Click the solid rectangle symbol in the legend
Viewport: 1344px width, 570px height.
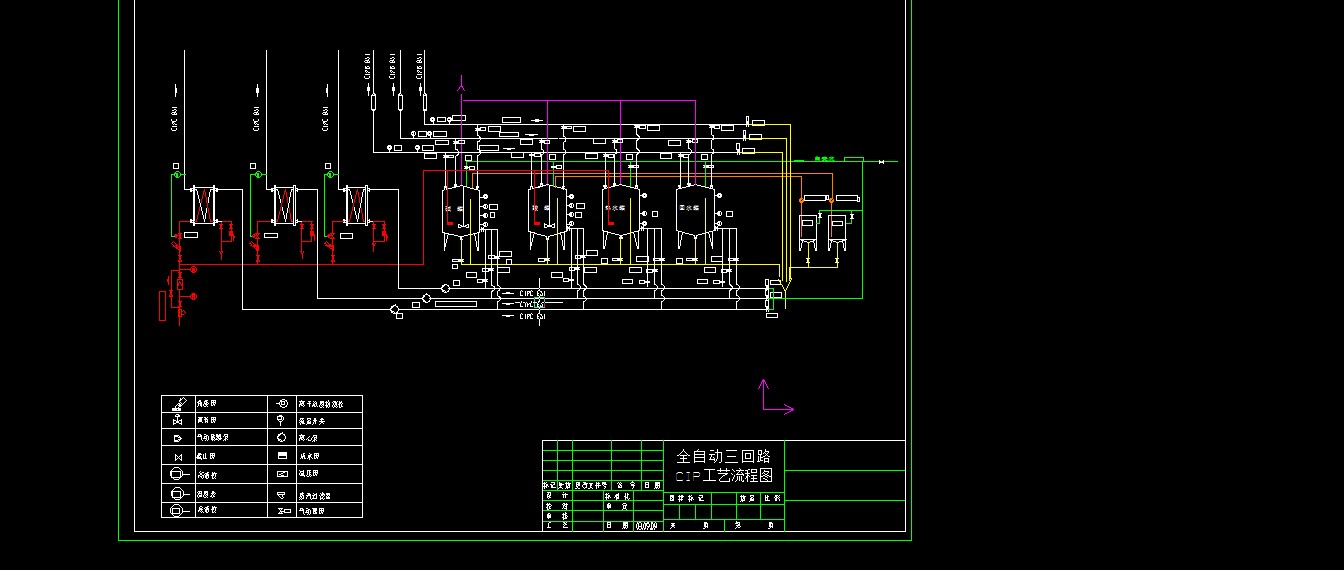tap(282, 456)
